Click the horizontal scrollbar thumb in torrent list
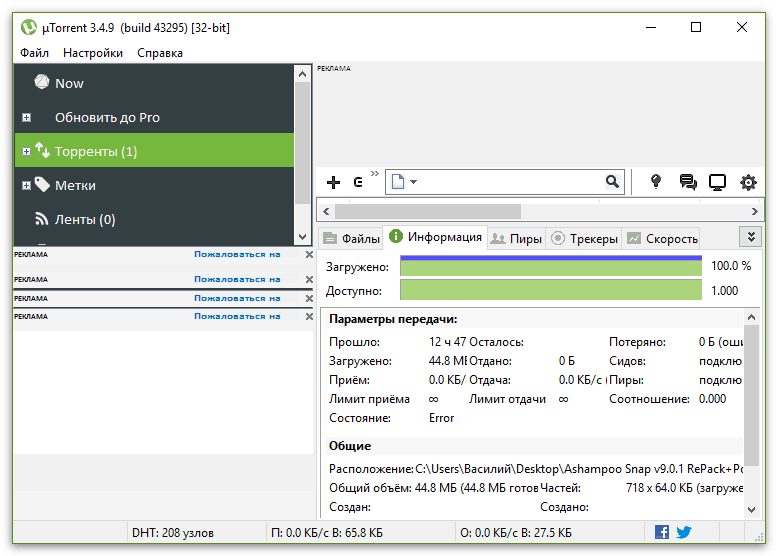Screen dimensions: 778x556 coord(428,211)
